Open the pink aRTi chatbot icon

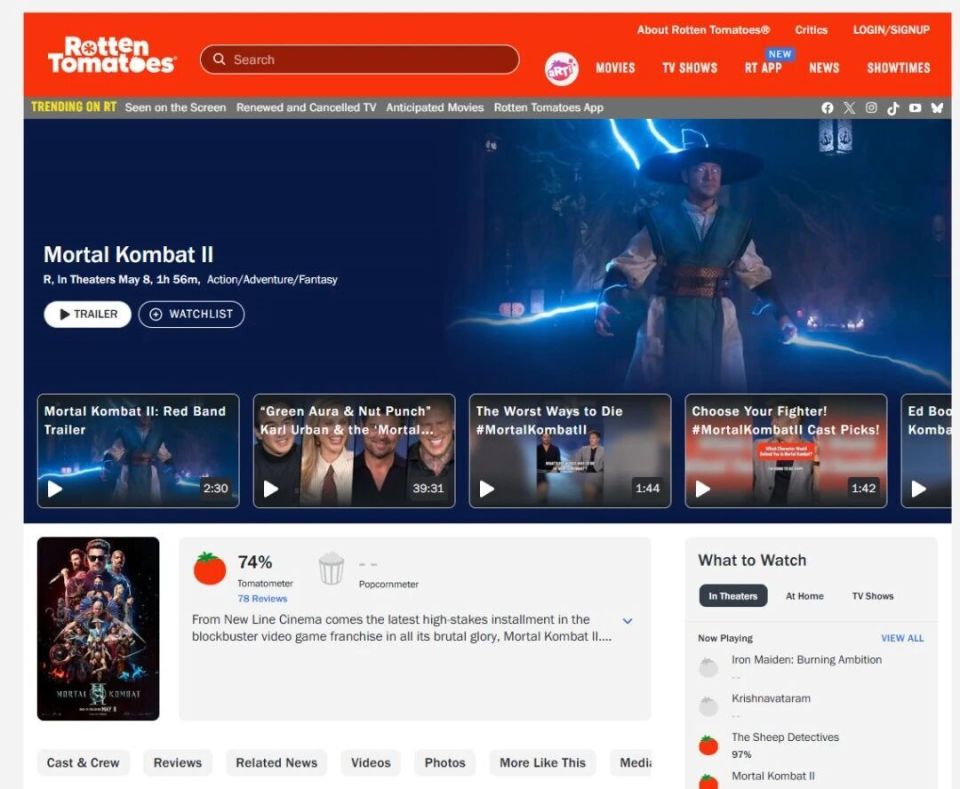561,69
